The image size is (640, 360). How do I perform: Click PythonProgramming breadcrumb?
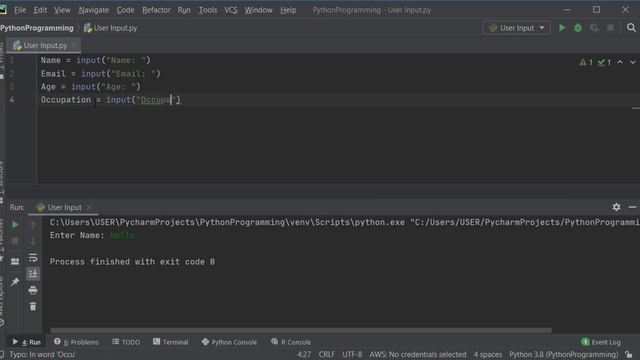[37, 28]
